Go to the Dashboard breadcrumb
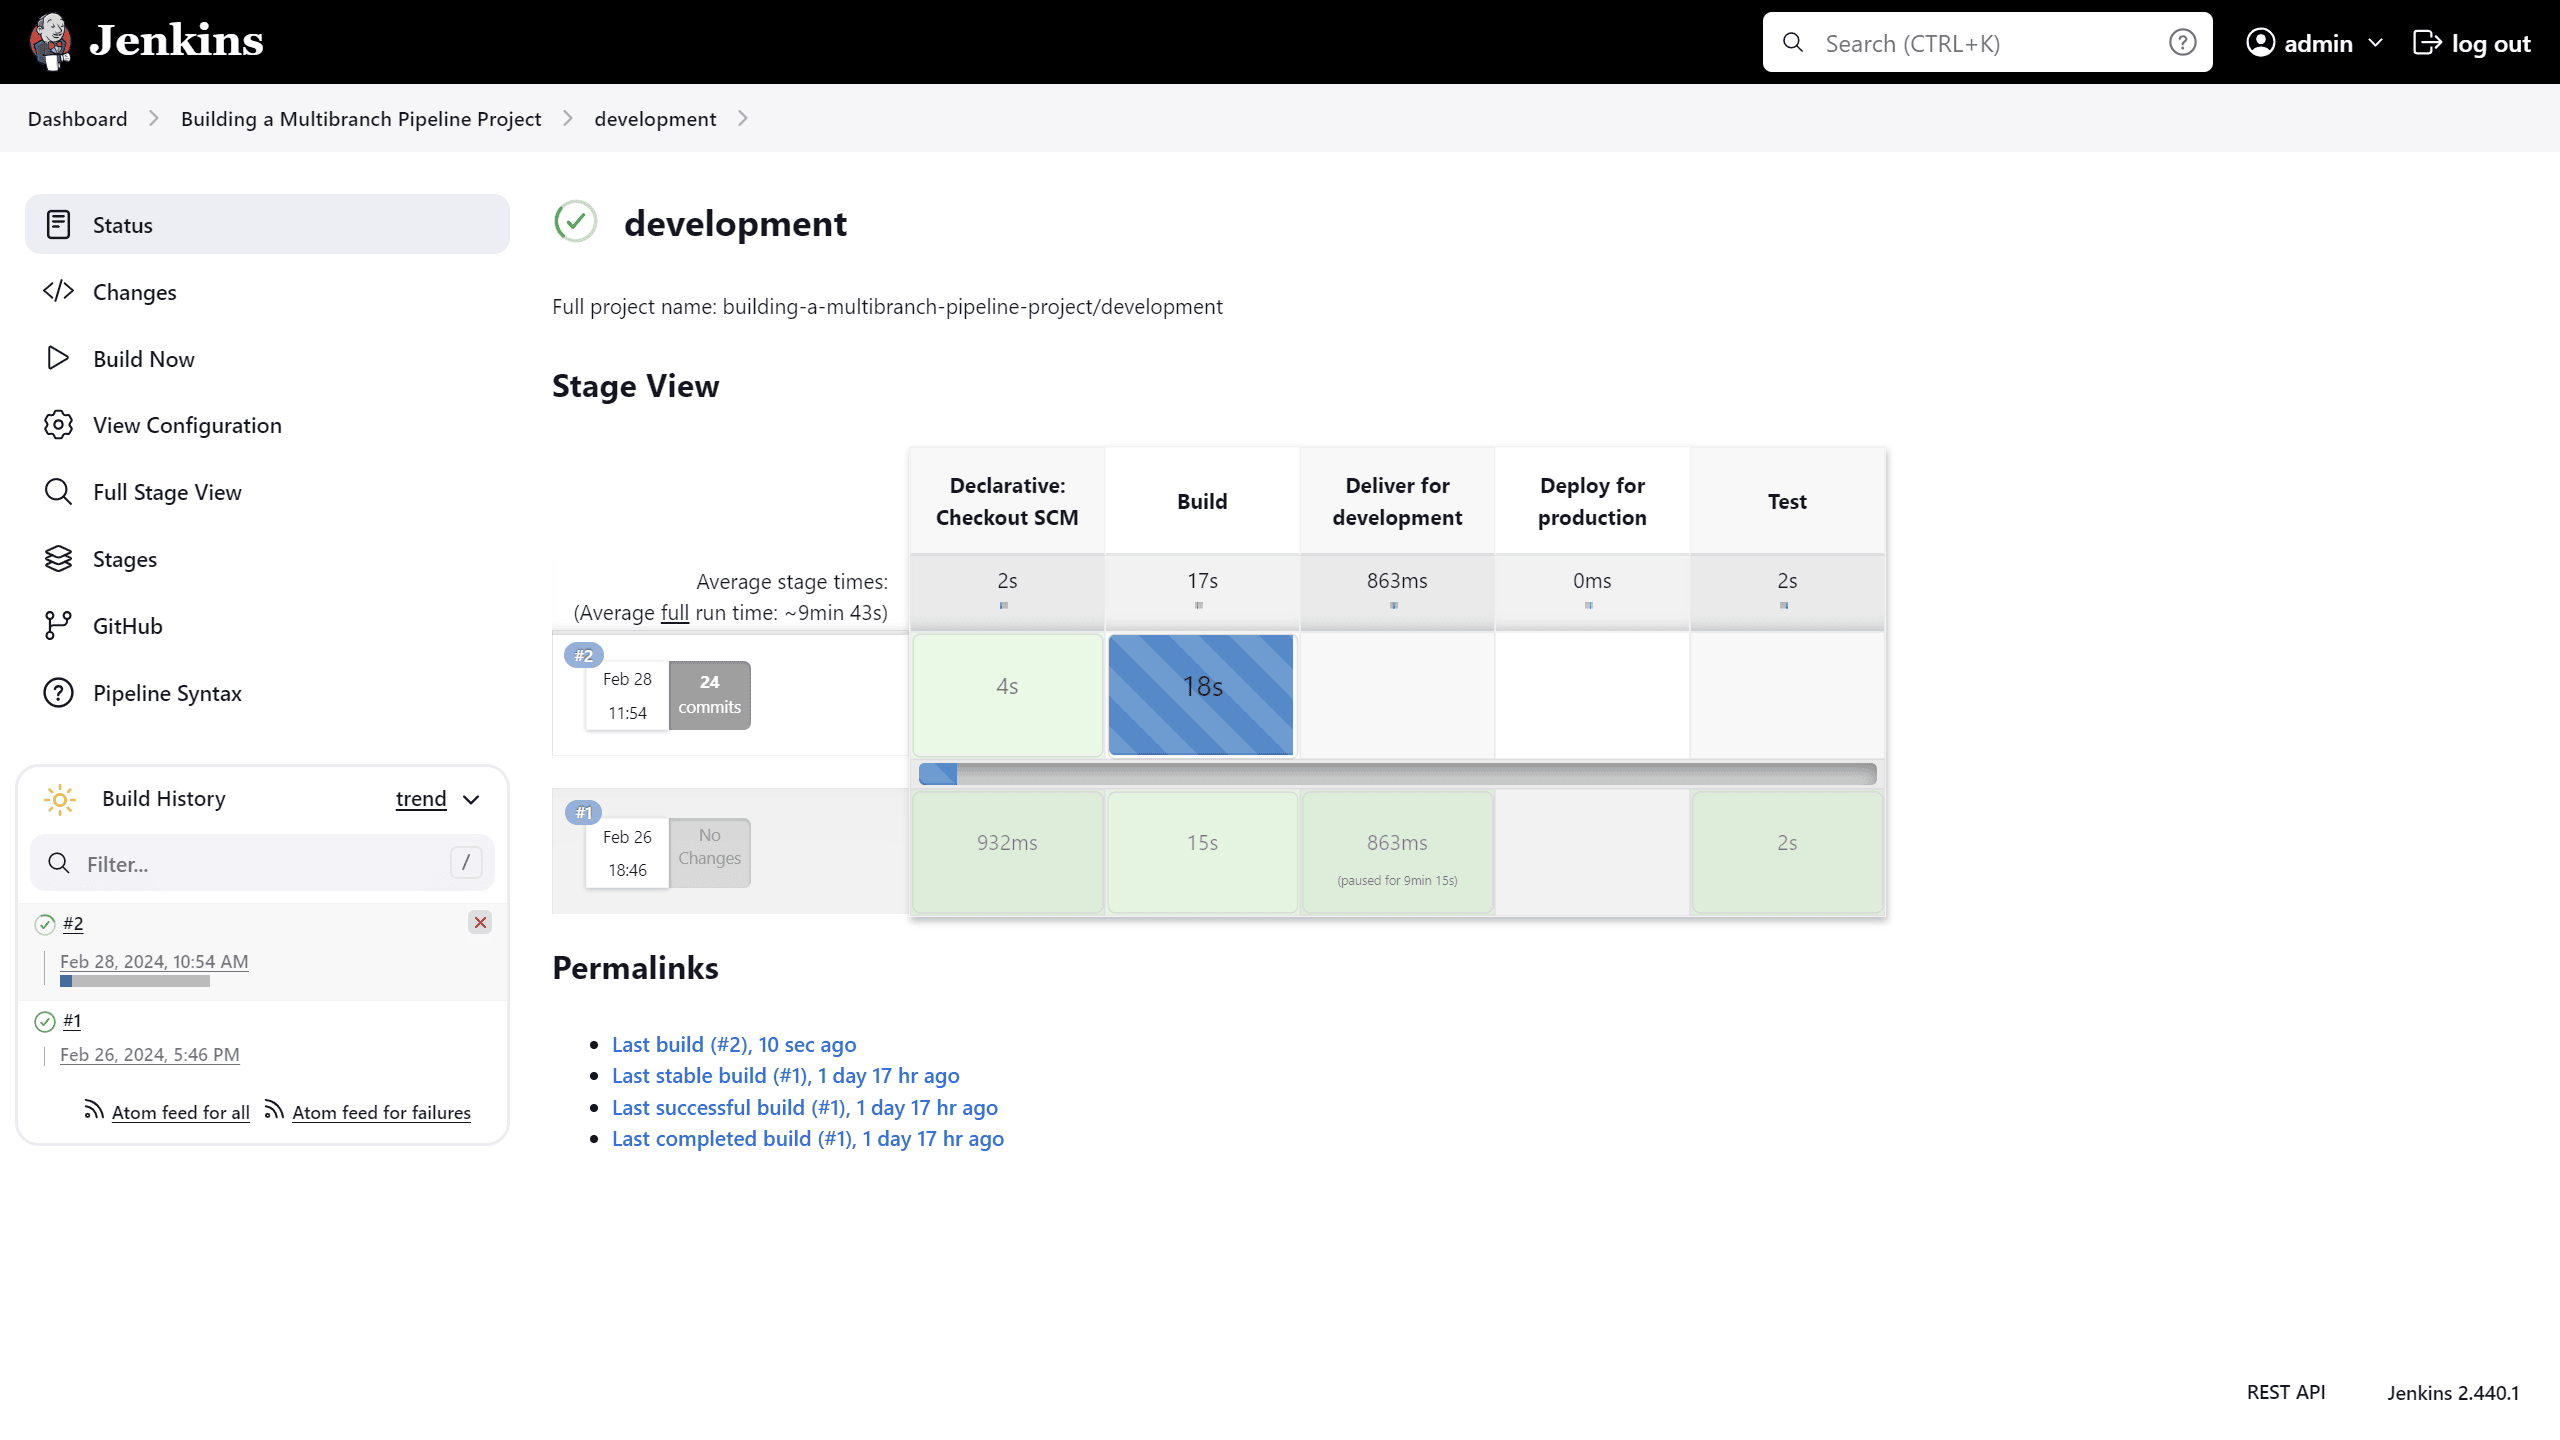This screenshot has width=2560, height=1440. point(77,118)
